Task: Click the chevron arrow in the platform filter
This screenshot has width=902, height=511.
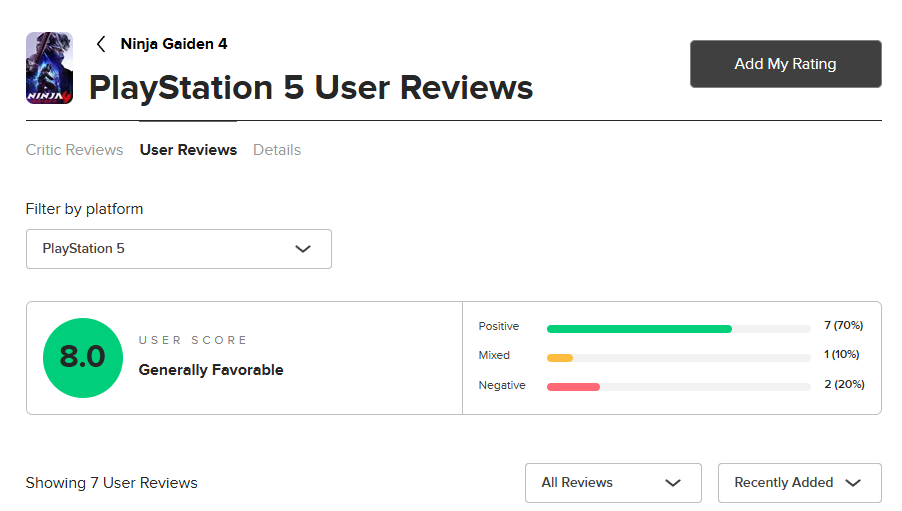Action: point(303,249)
